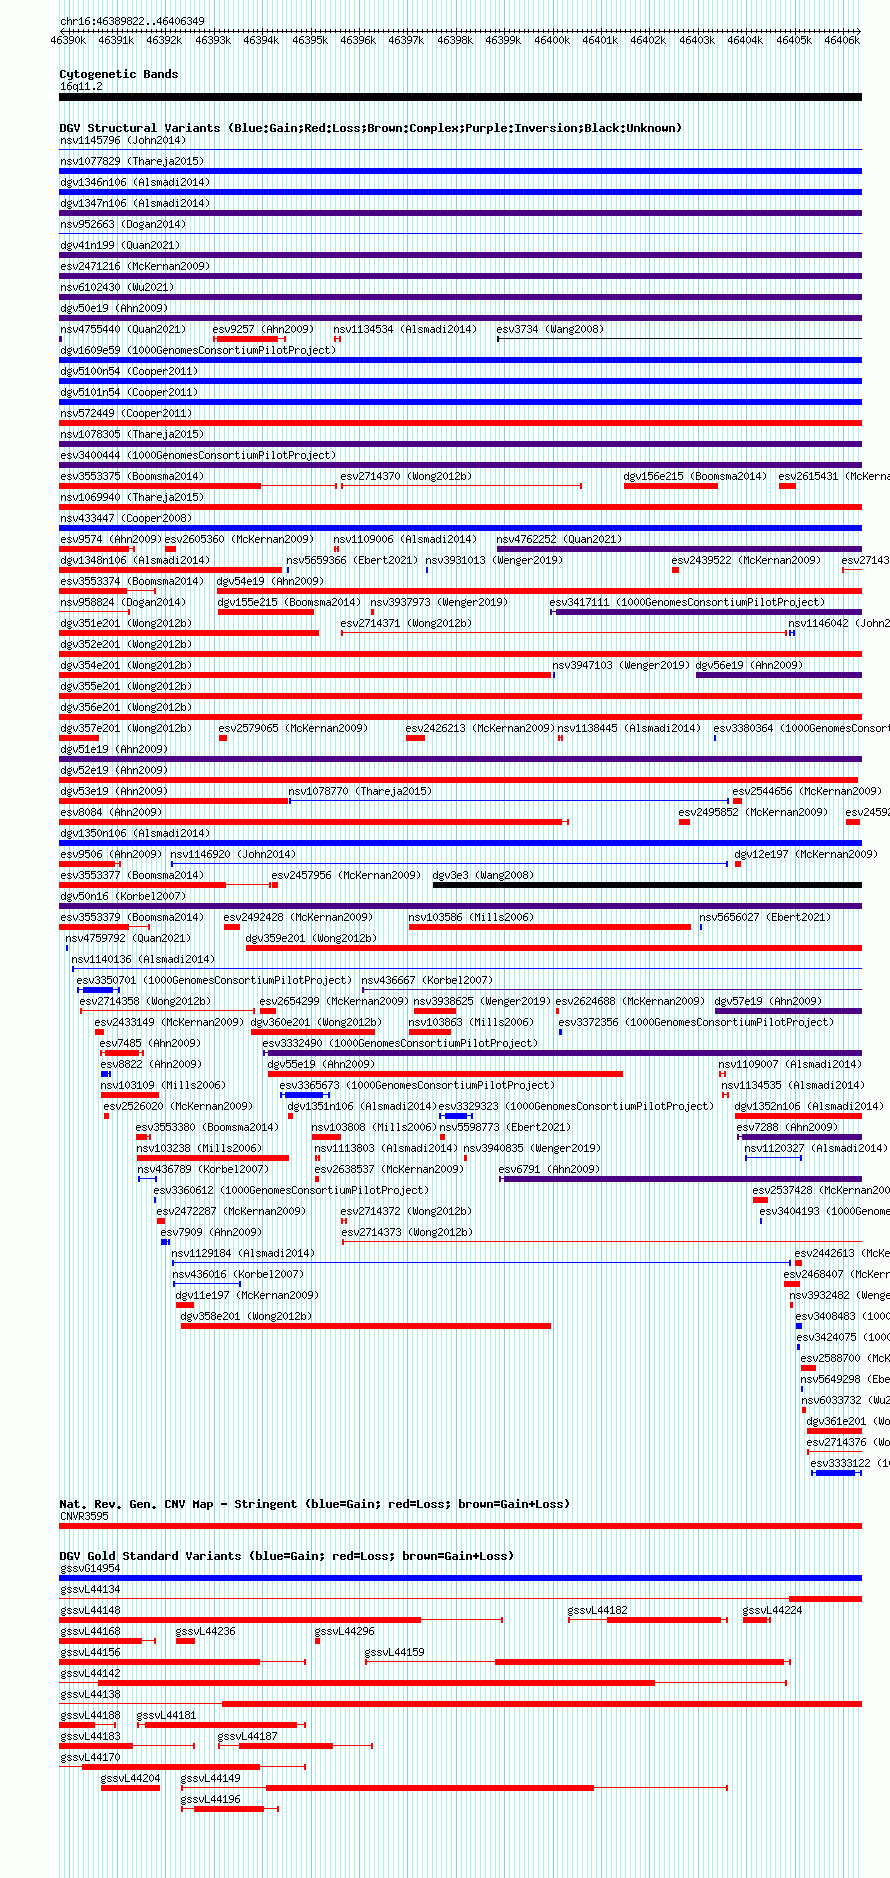Click the 46400k tick label on ruler
Image resolution: width=890 pixels, height=1878 pixels.
click(x=551, y=40)
